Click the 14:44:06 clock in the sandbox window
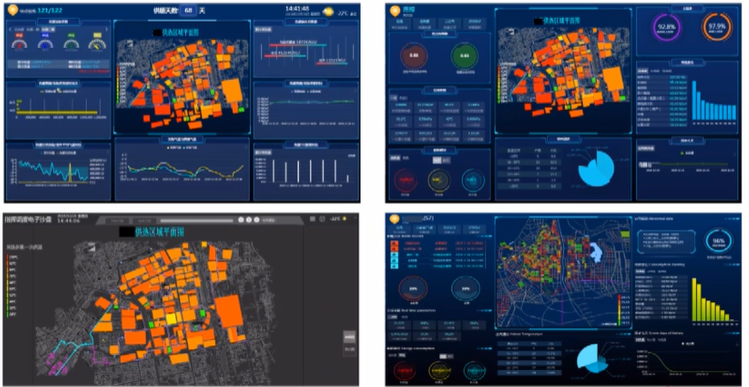The image size is (749, 387). point(70,221)
